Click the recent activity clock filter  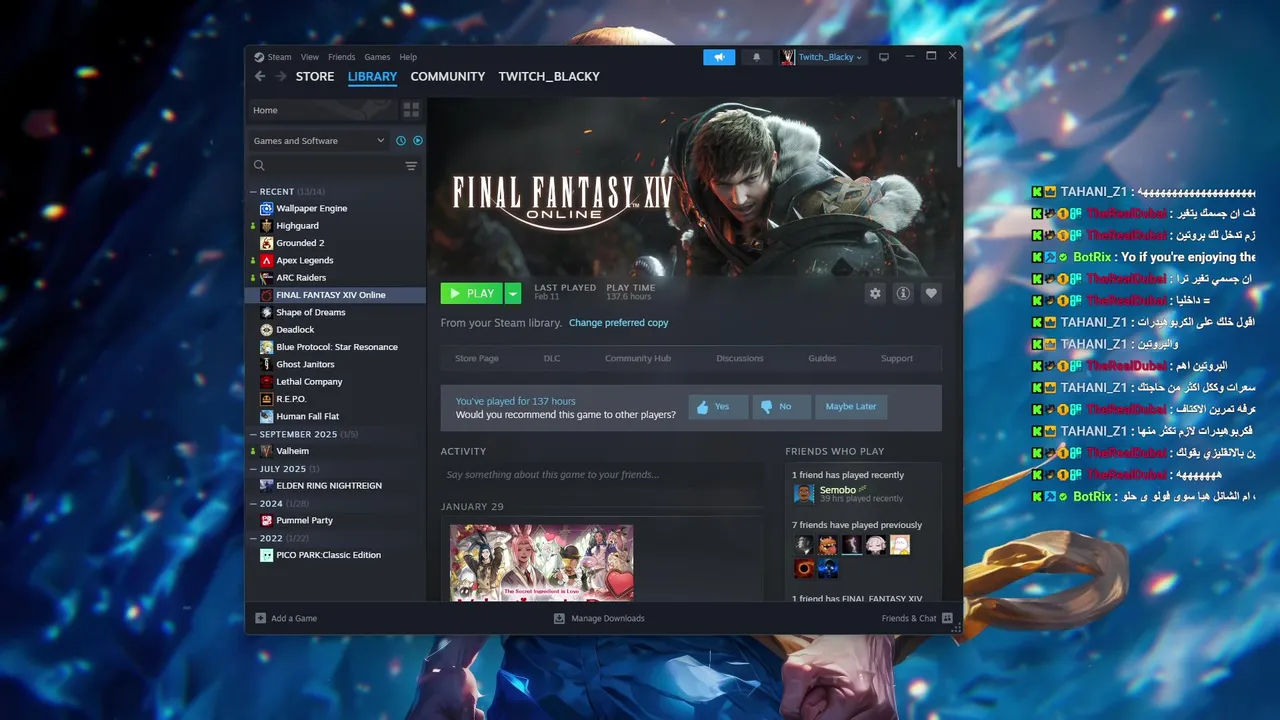pos(401,141)
